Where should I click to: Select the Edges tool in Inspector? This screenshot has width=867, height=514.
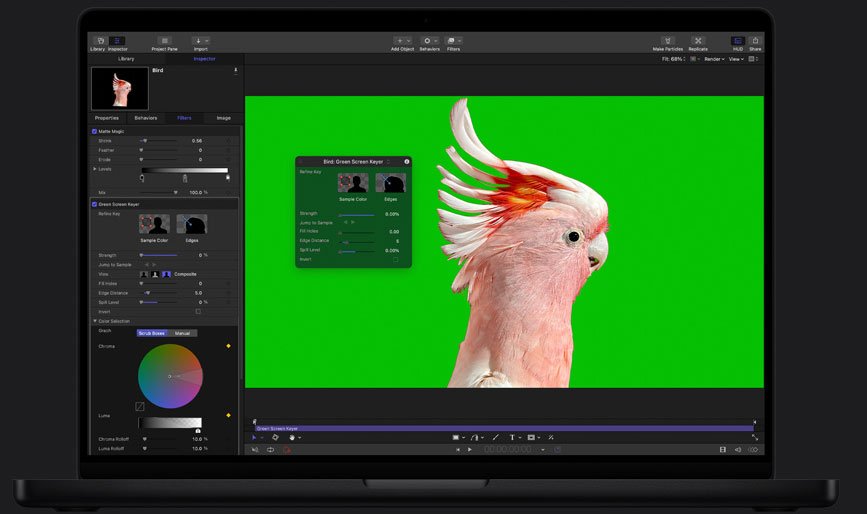coord(192,224)
